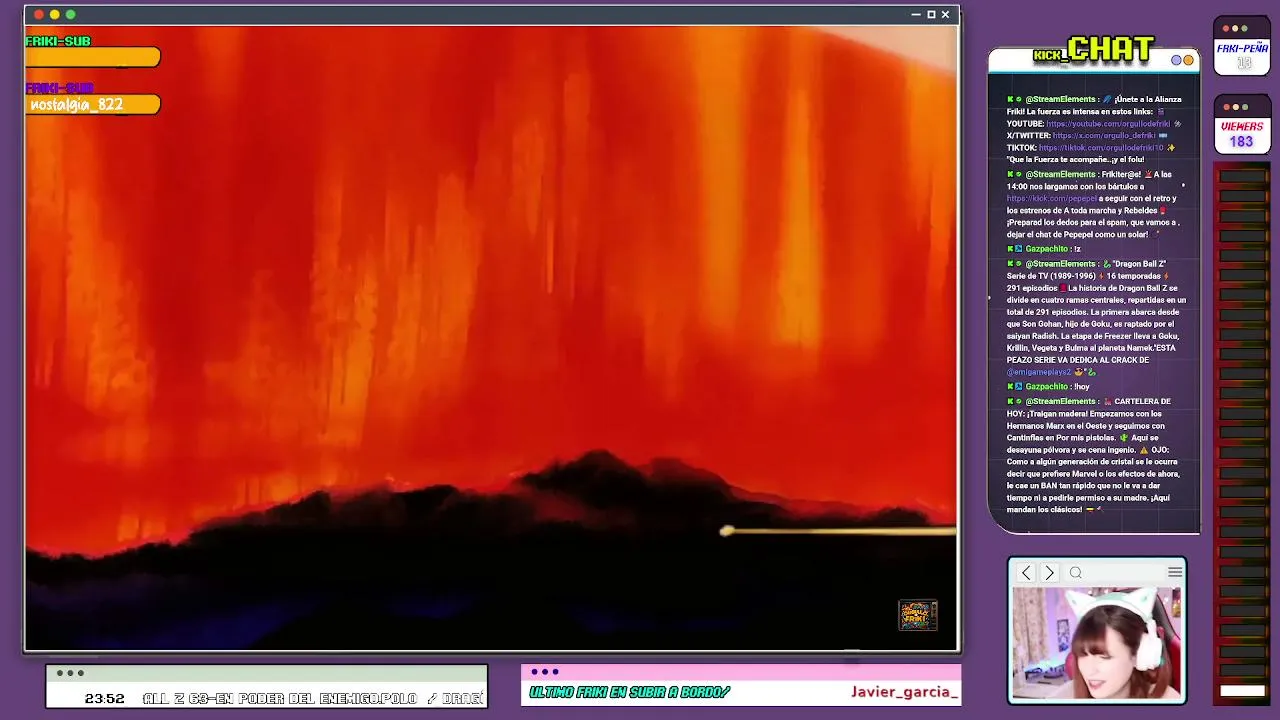Click the scrolling episode title ticker text
The image size is (1280, 720).
coord(313,699)
